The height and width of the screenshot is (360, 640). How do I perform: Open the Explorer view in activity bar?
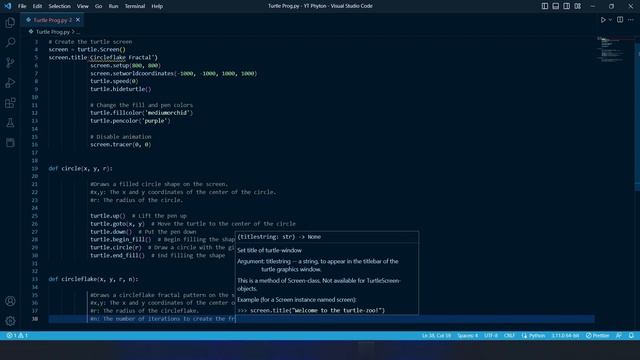point(10,22)
